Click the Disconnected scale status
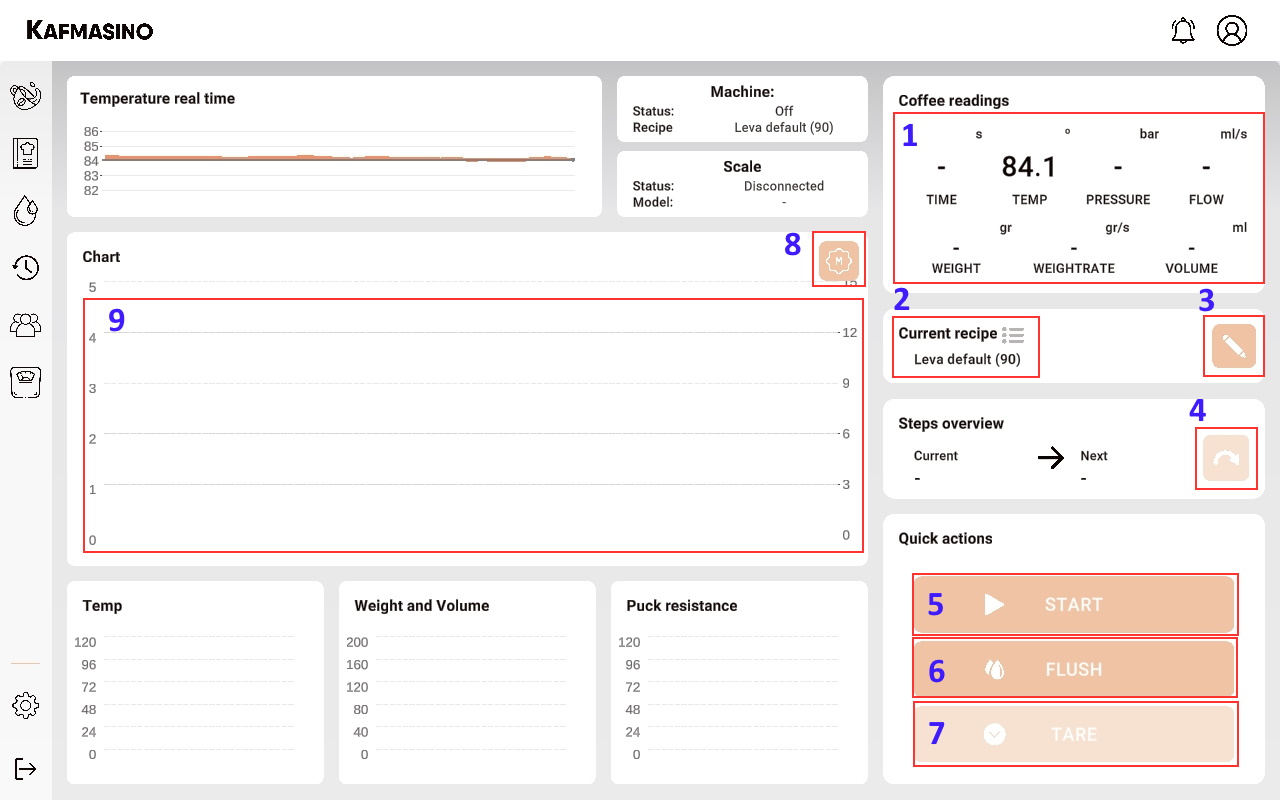This screenshot has width=1280, height=800. 784,186
